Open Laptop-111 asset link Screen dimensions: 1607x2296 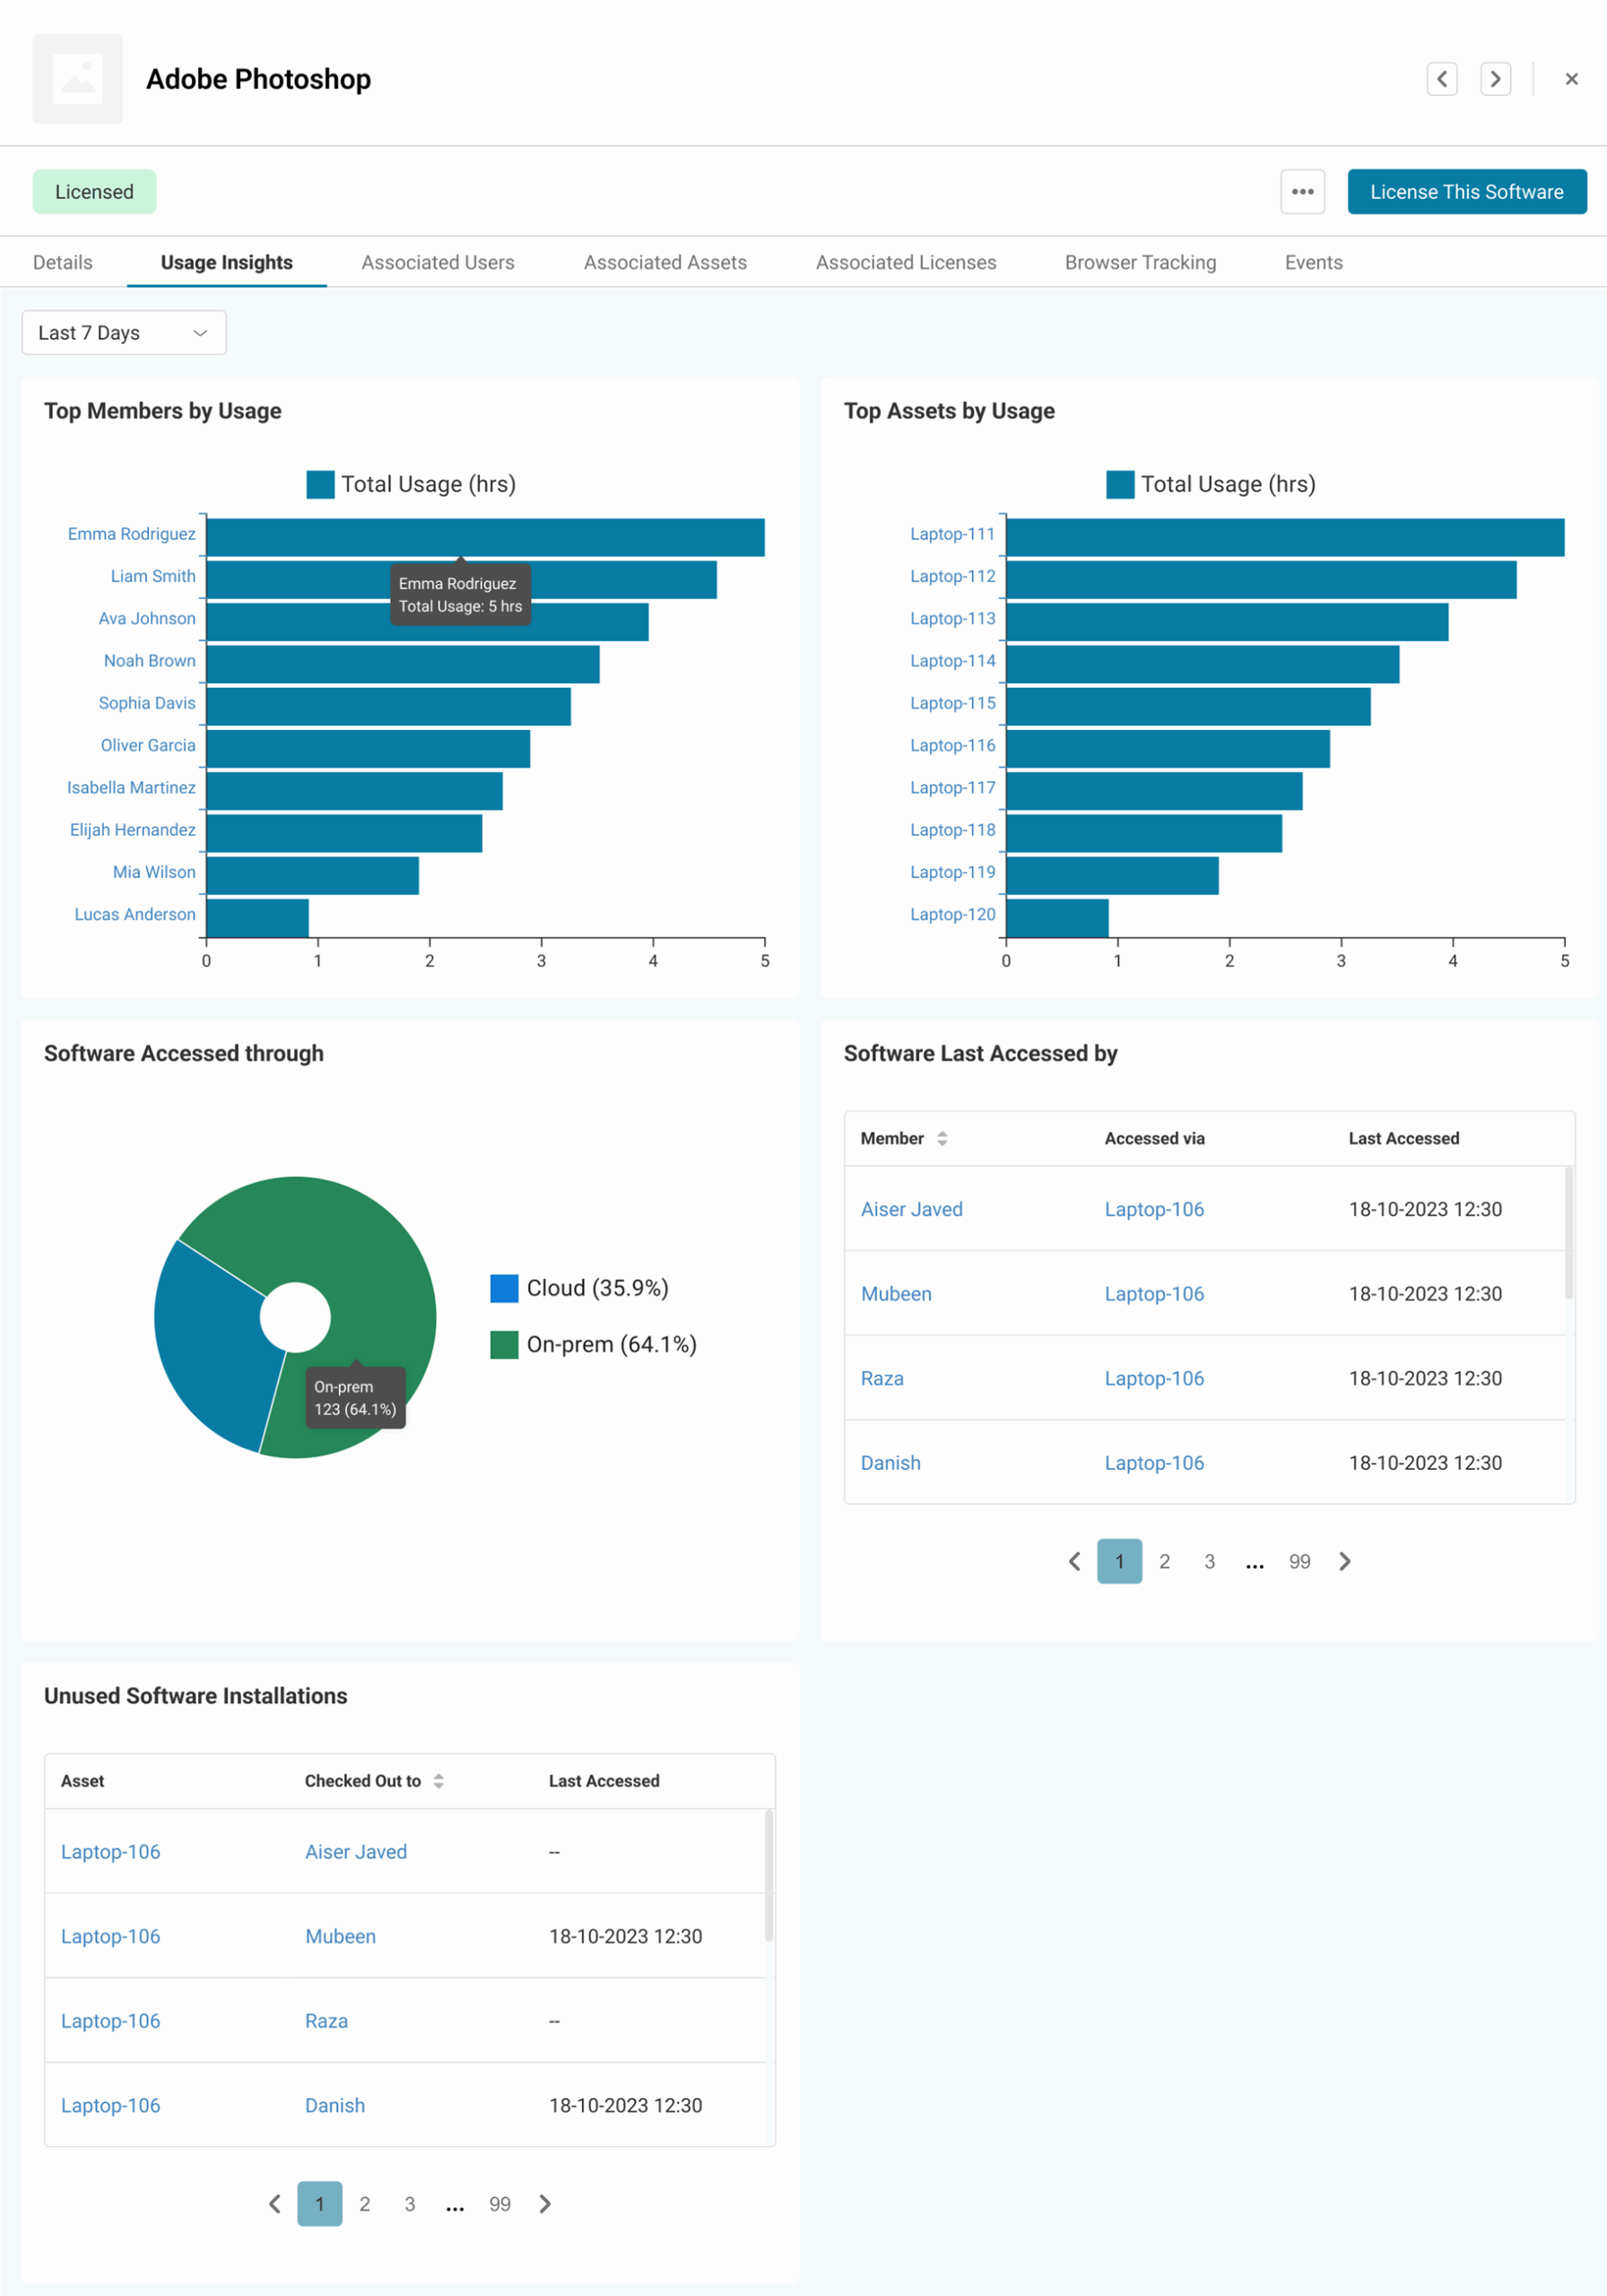click(953, 534)
